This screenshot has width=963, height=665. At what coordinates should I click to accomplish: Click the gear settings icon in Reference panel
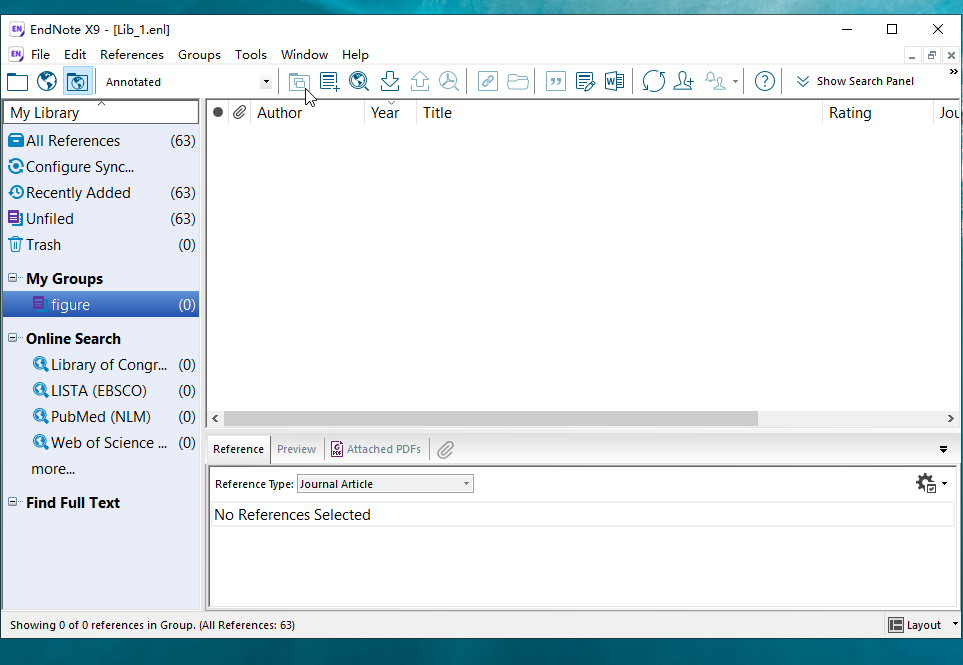coord(926,483)
